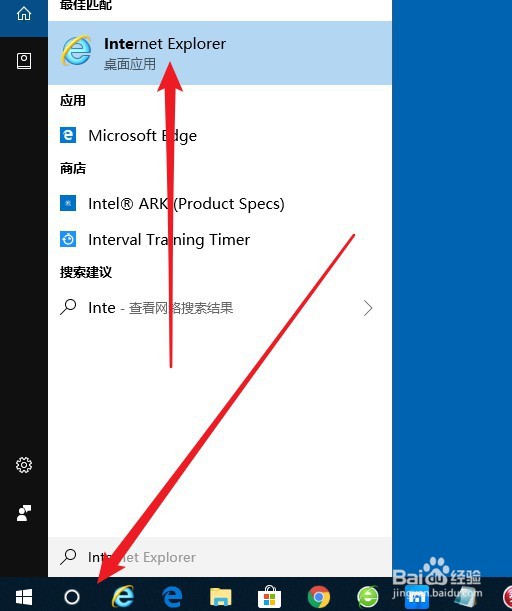
Task: Click the Microsoft Edge result icon
Action: coord(68,135)
